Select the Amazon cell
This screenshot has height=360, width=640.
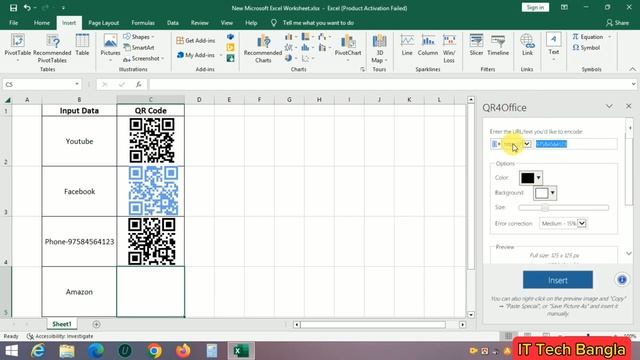(x=79, y=292)
